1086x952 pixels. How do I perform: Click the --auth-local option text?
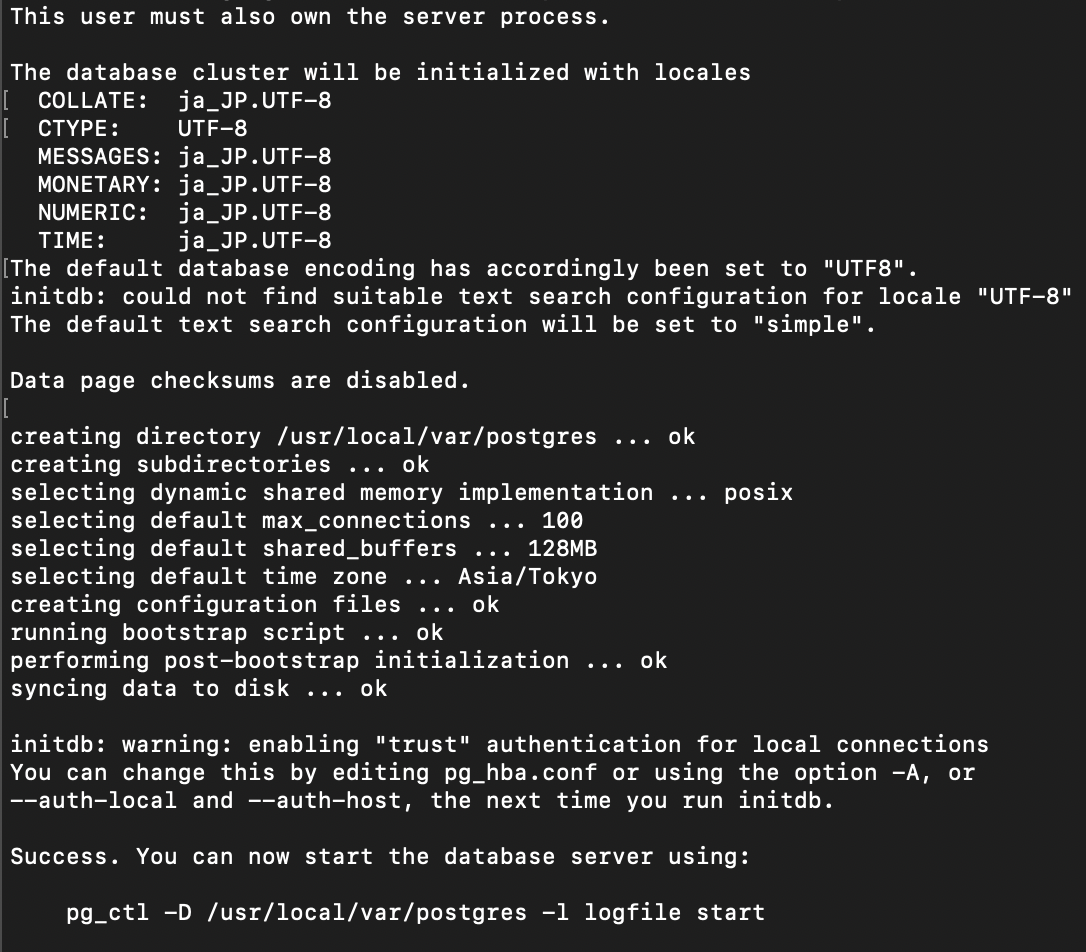[x=94, y=801]
